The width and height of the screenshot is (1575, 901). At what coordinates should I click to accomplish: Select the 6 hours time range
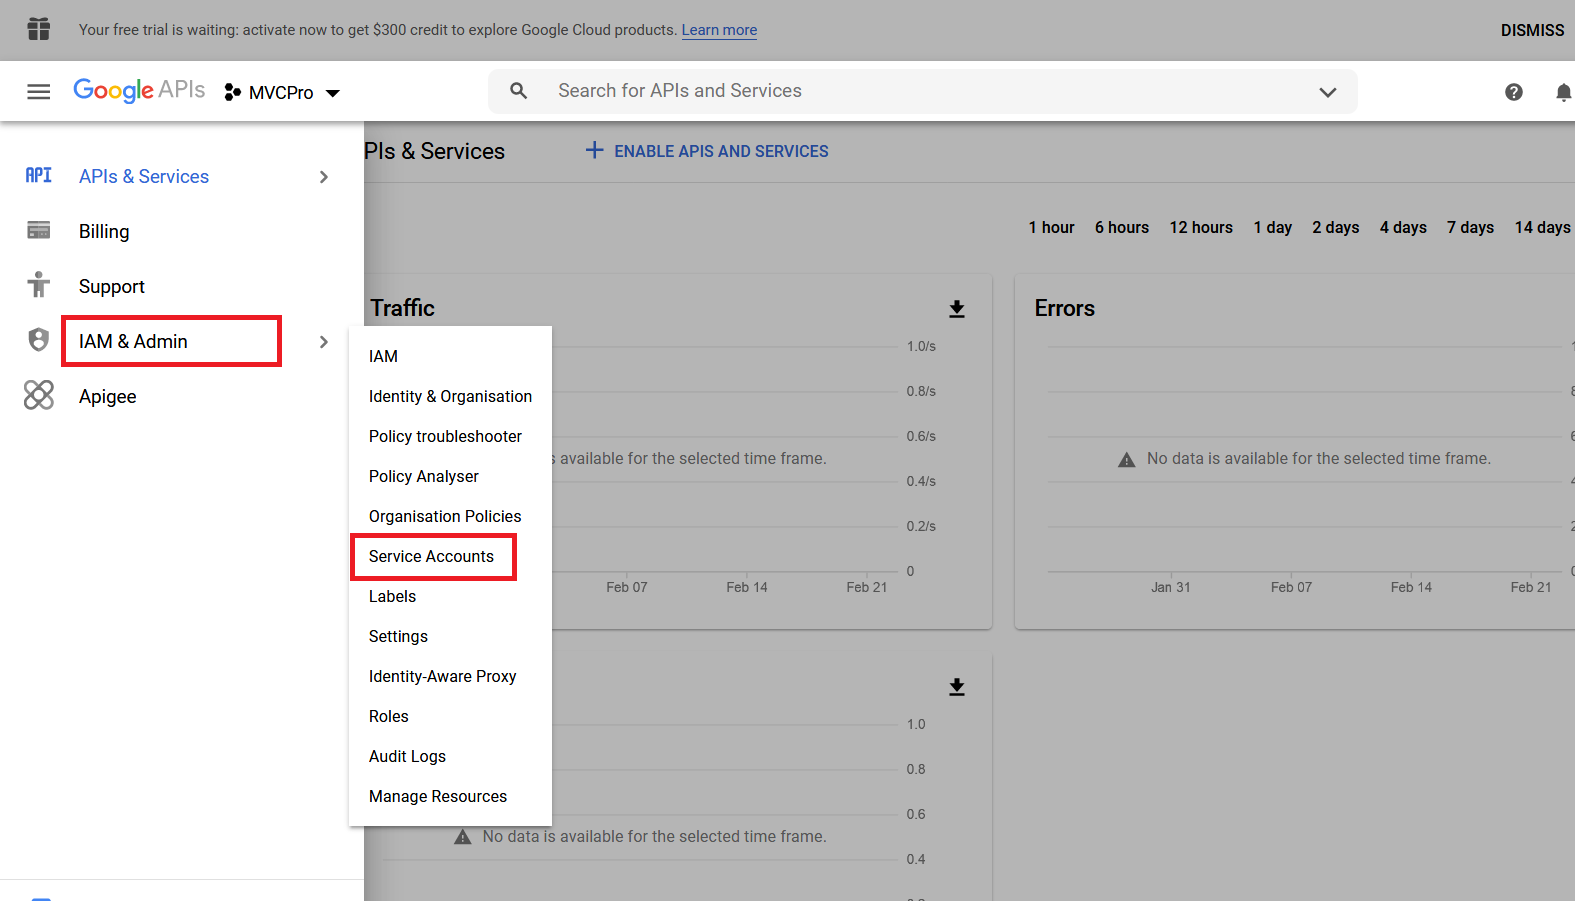(1121, 227)
